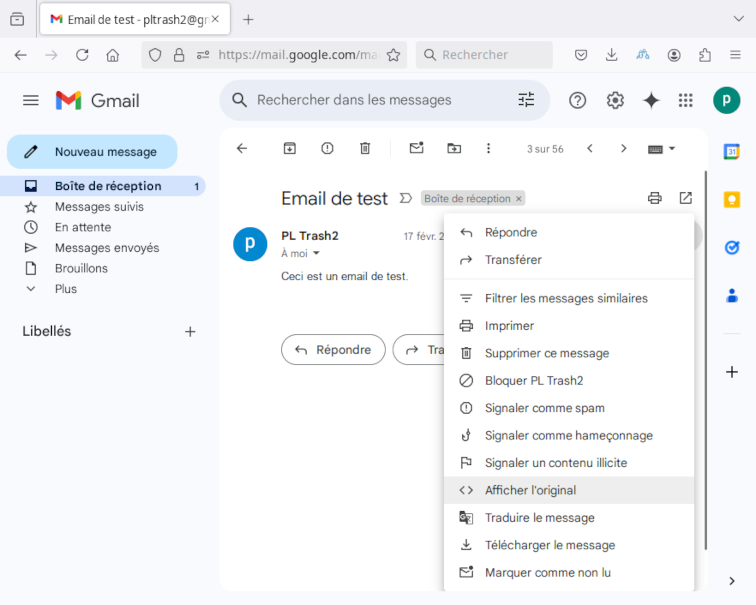Open the Google account avatar

click(x=726, y=100)
